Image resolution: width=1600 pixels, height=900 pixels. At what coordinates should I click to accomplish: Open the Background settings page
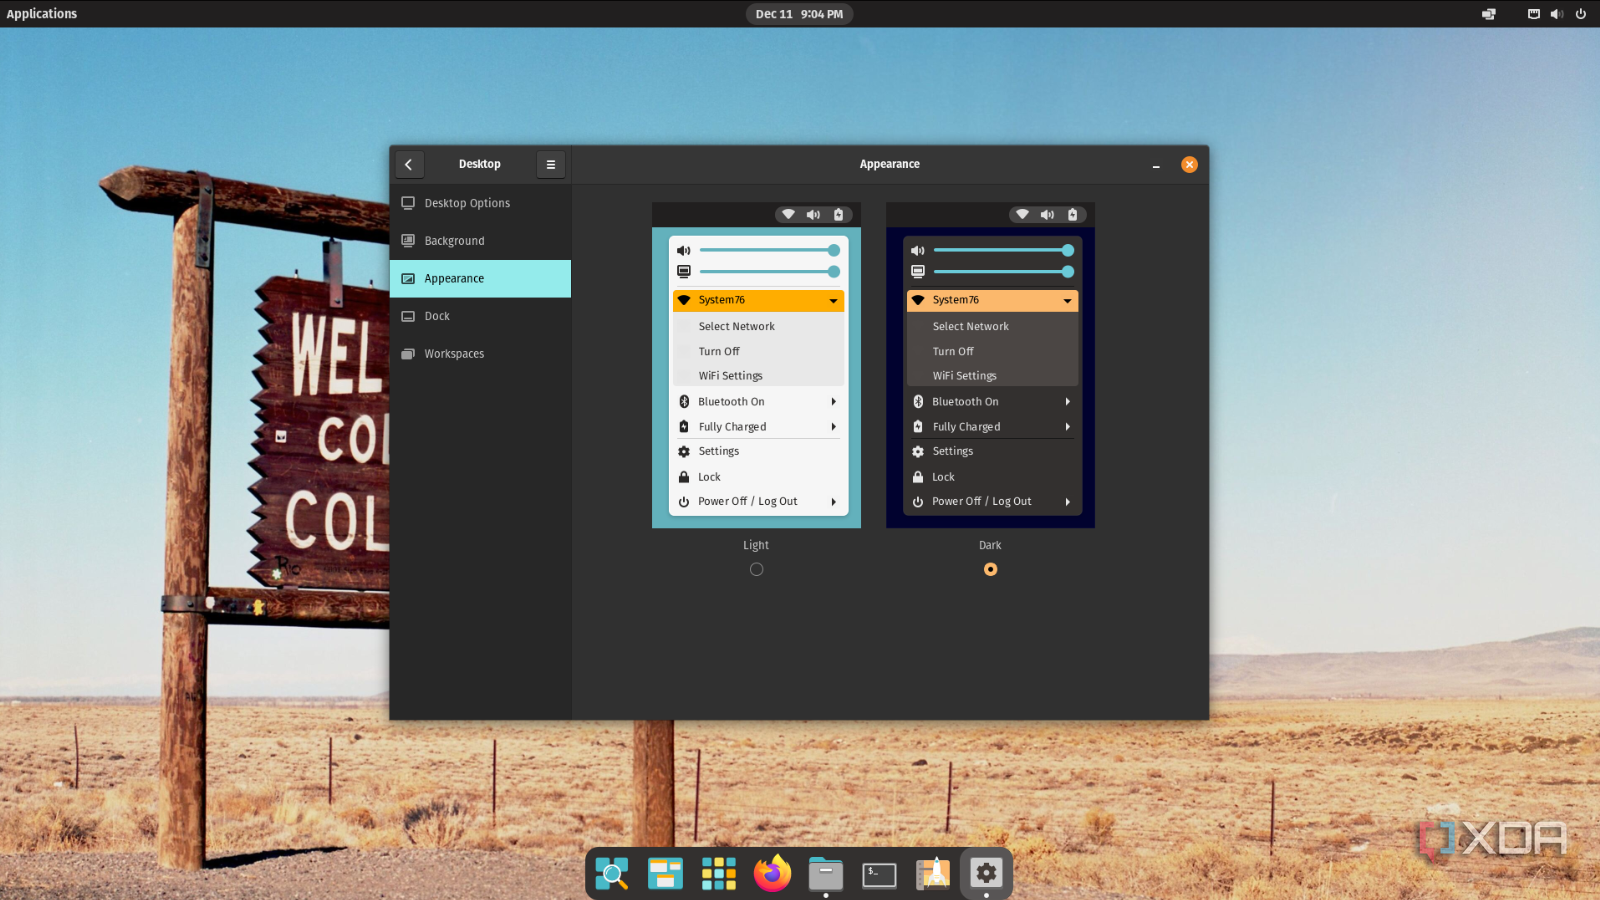pyautogui.click(x=480, y=241)
